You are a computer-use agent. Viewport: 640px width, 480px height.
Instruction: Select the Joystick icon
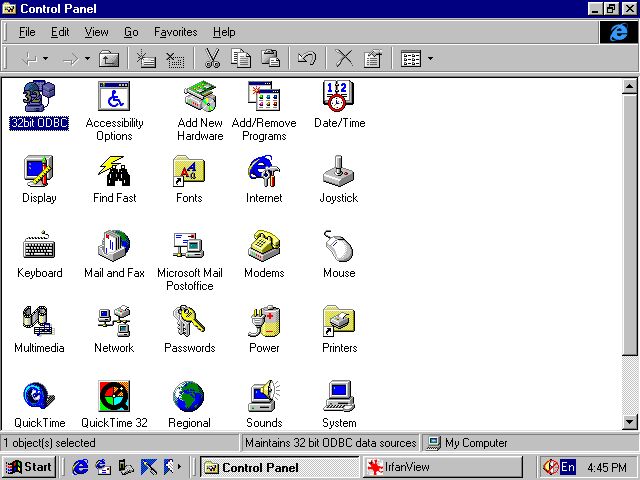click(x=338, y=180)
